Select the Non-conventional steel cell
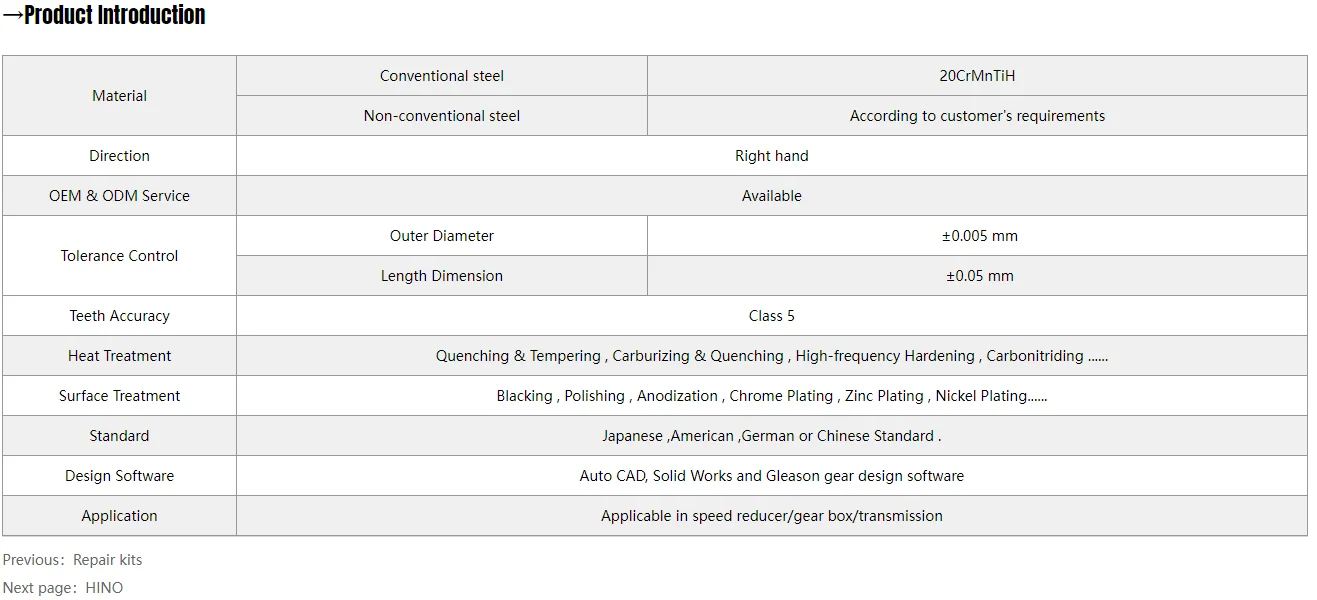This screenshot has width=1317, height=600. tap(441, 116)
